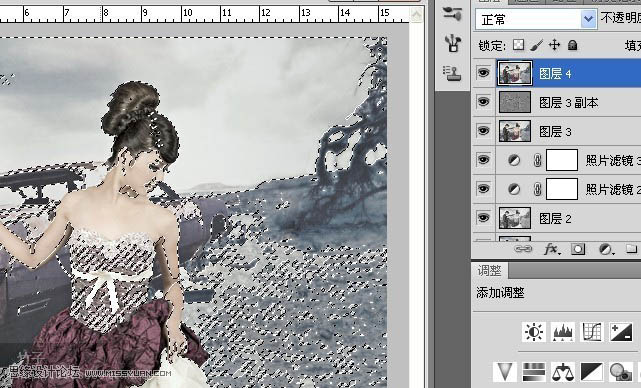Add a Hue/Saturation adjustment
Viewport: 641px width, 388px height.
[x=533, y=372]
